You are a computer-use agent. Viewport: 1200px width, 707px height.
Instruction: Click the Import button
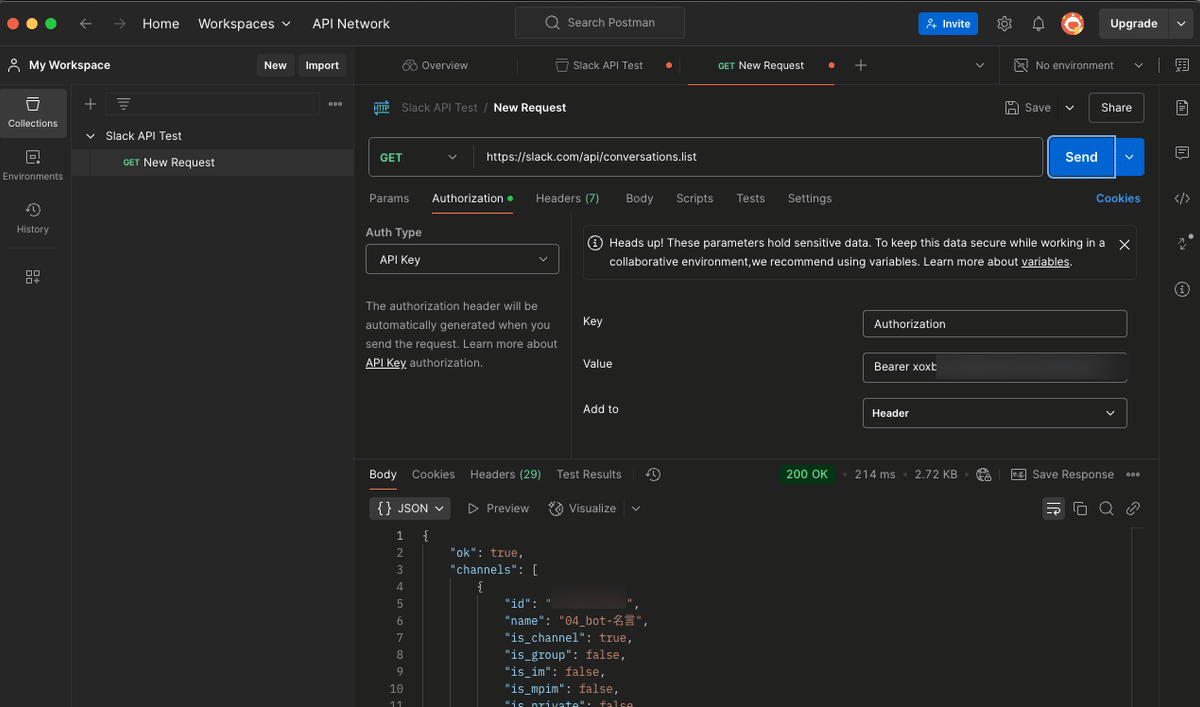pos(322,65)
